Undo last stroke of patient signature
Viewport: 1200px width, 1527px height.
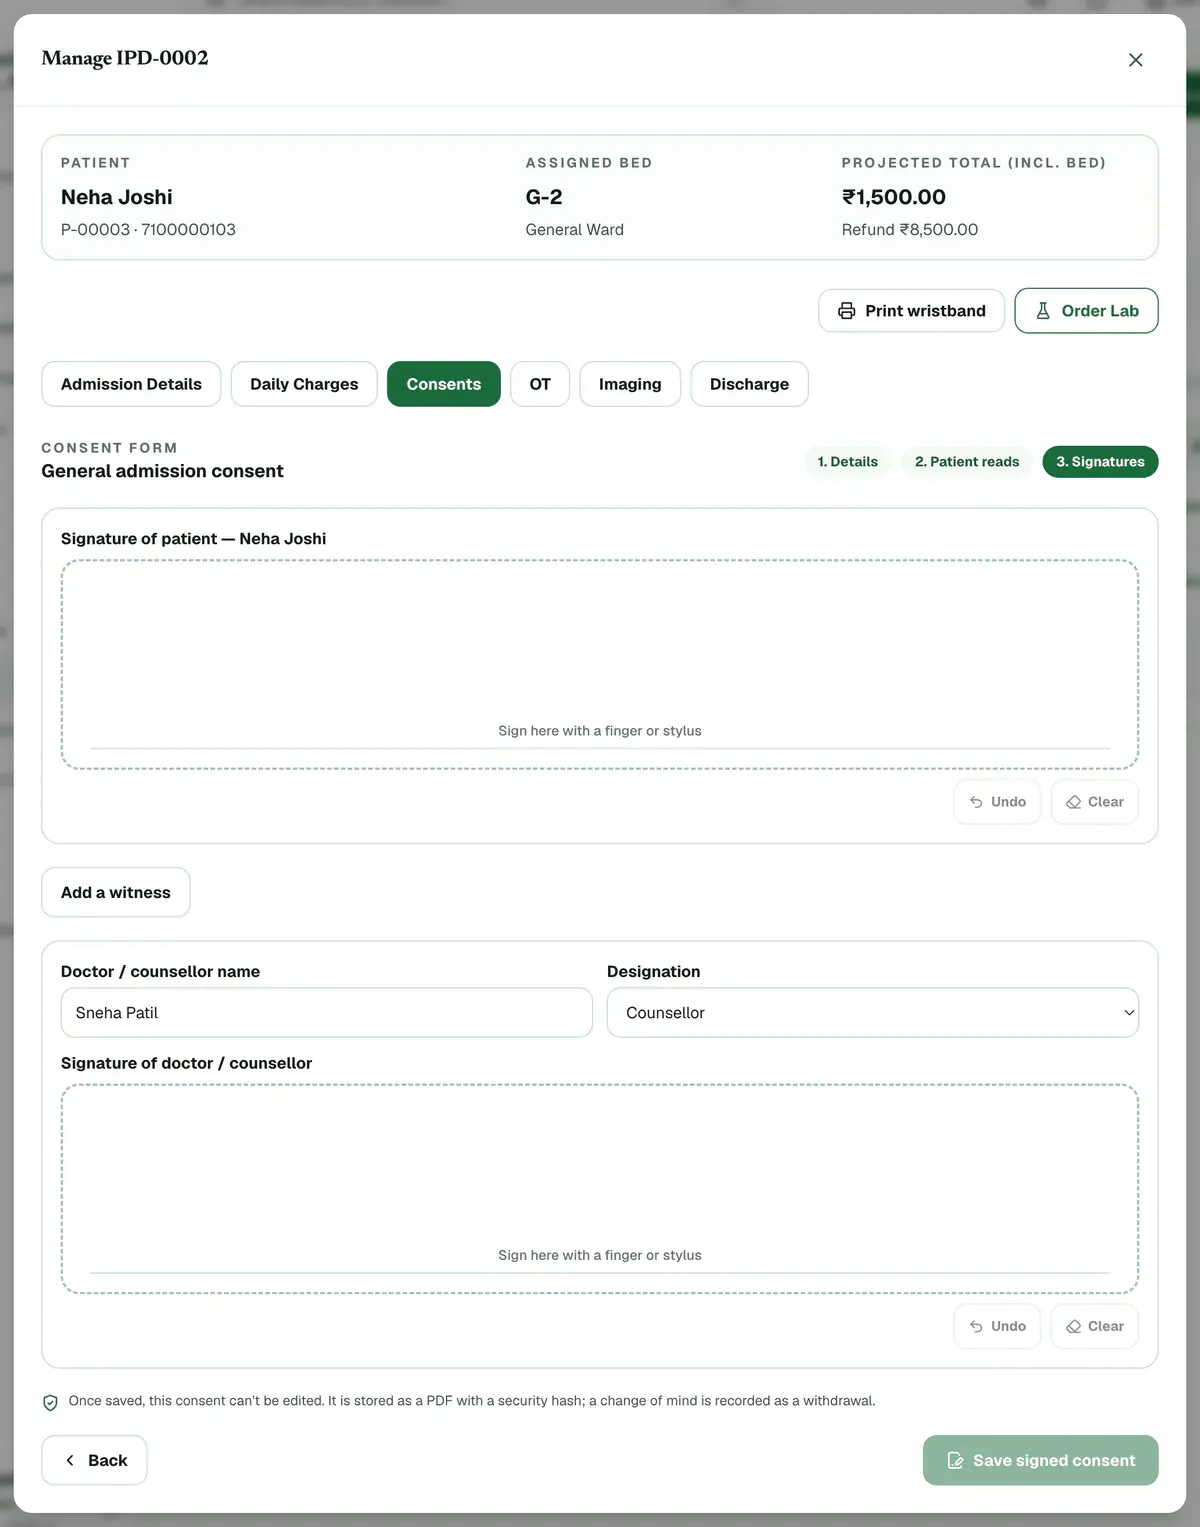(997, 802)
